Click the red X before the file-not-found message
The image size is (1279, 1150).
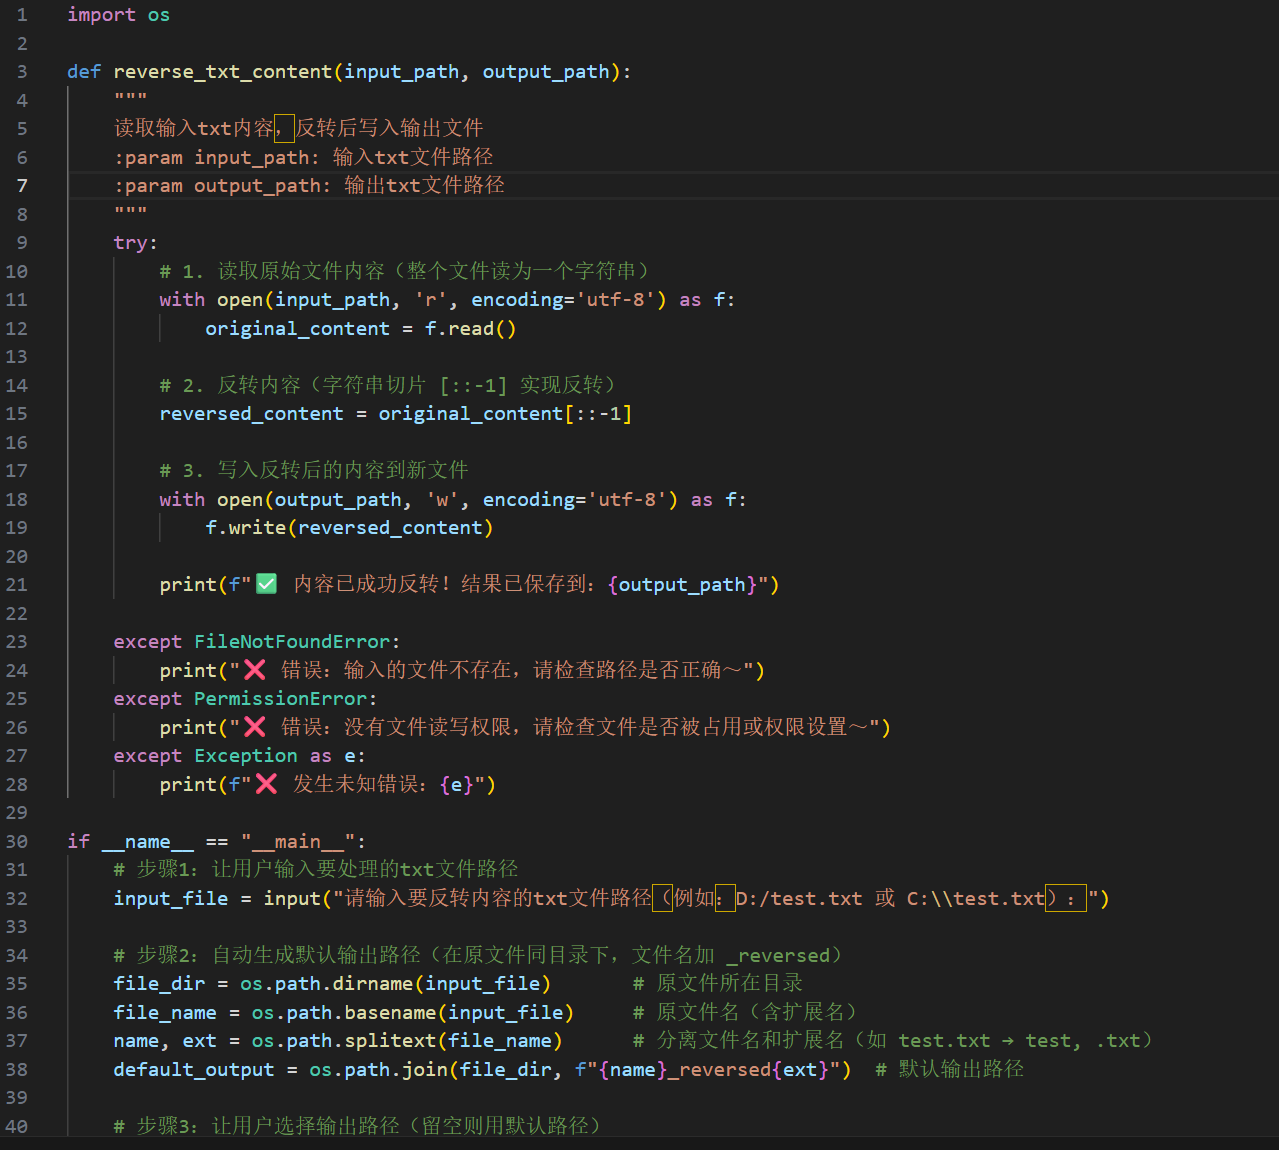(x=255, y=670)
